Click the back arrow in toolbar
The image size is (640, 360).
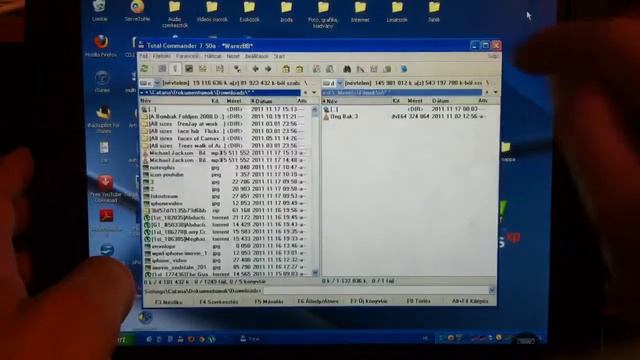pyautogui.click(x=256, y=69)
